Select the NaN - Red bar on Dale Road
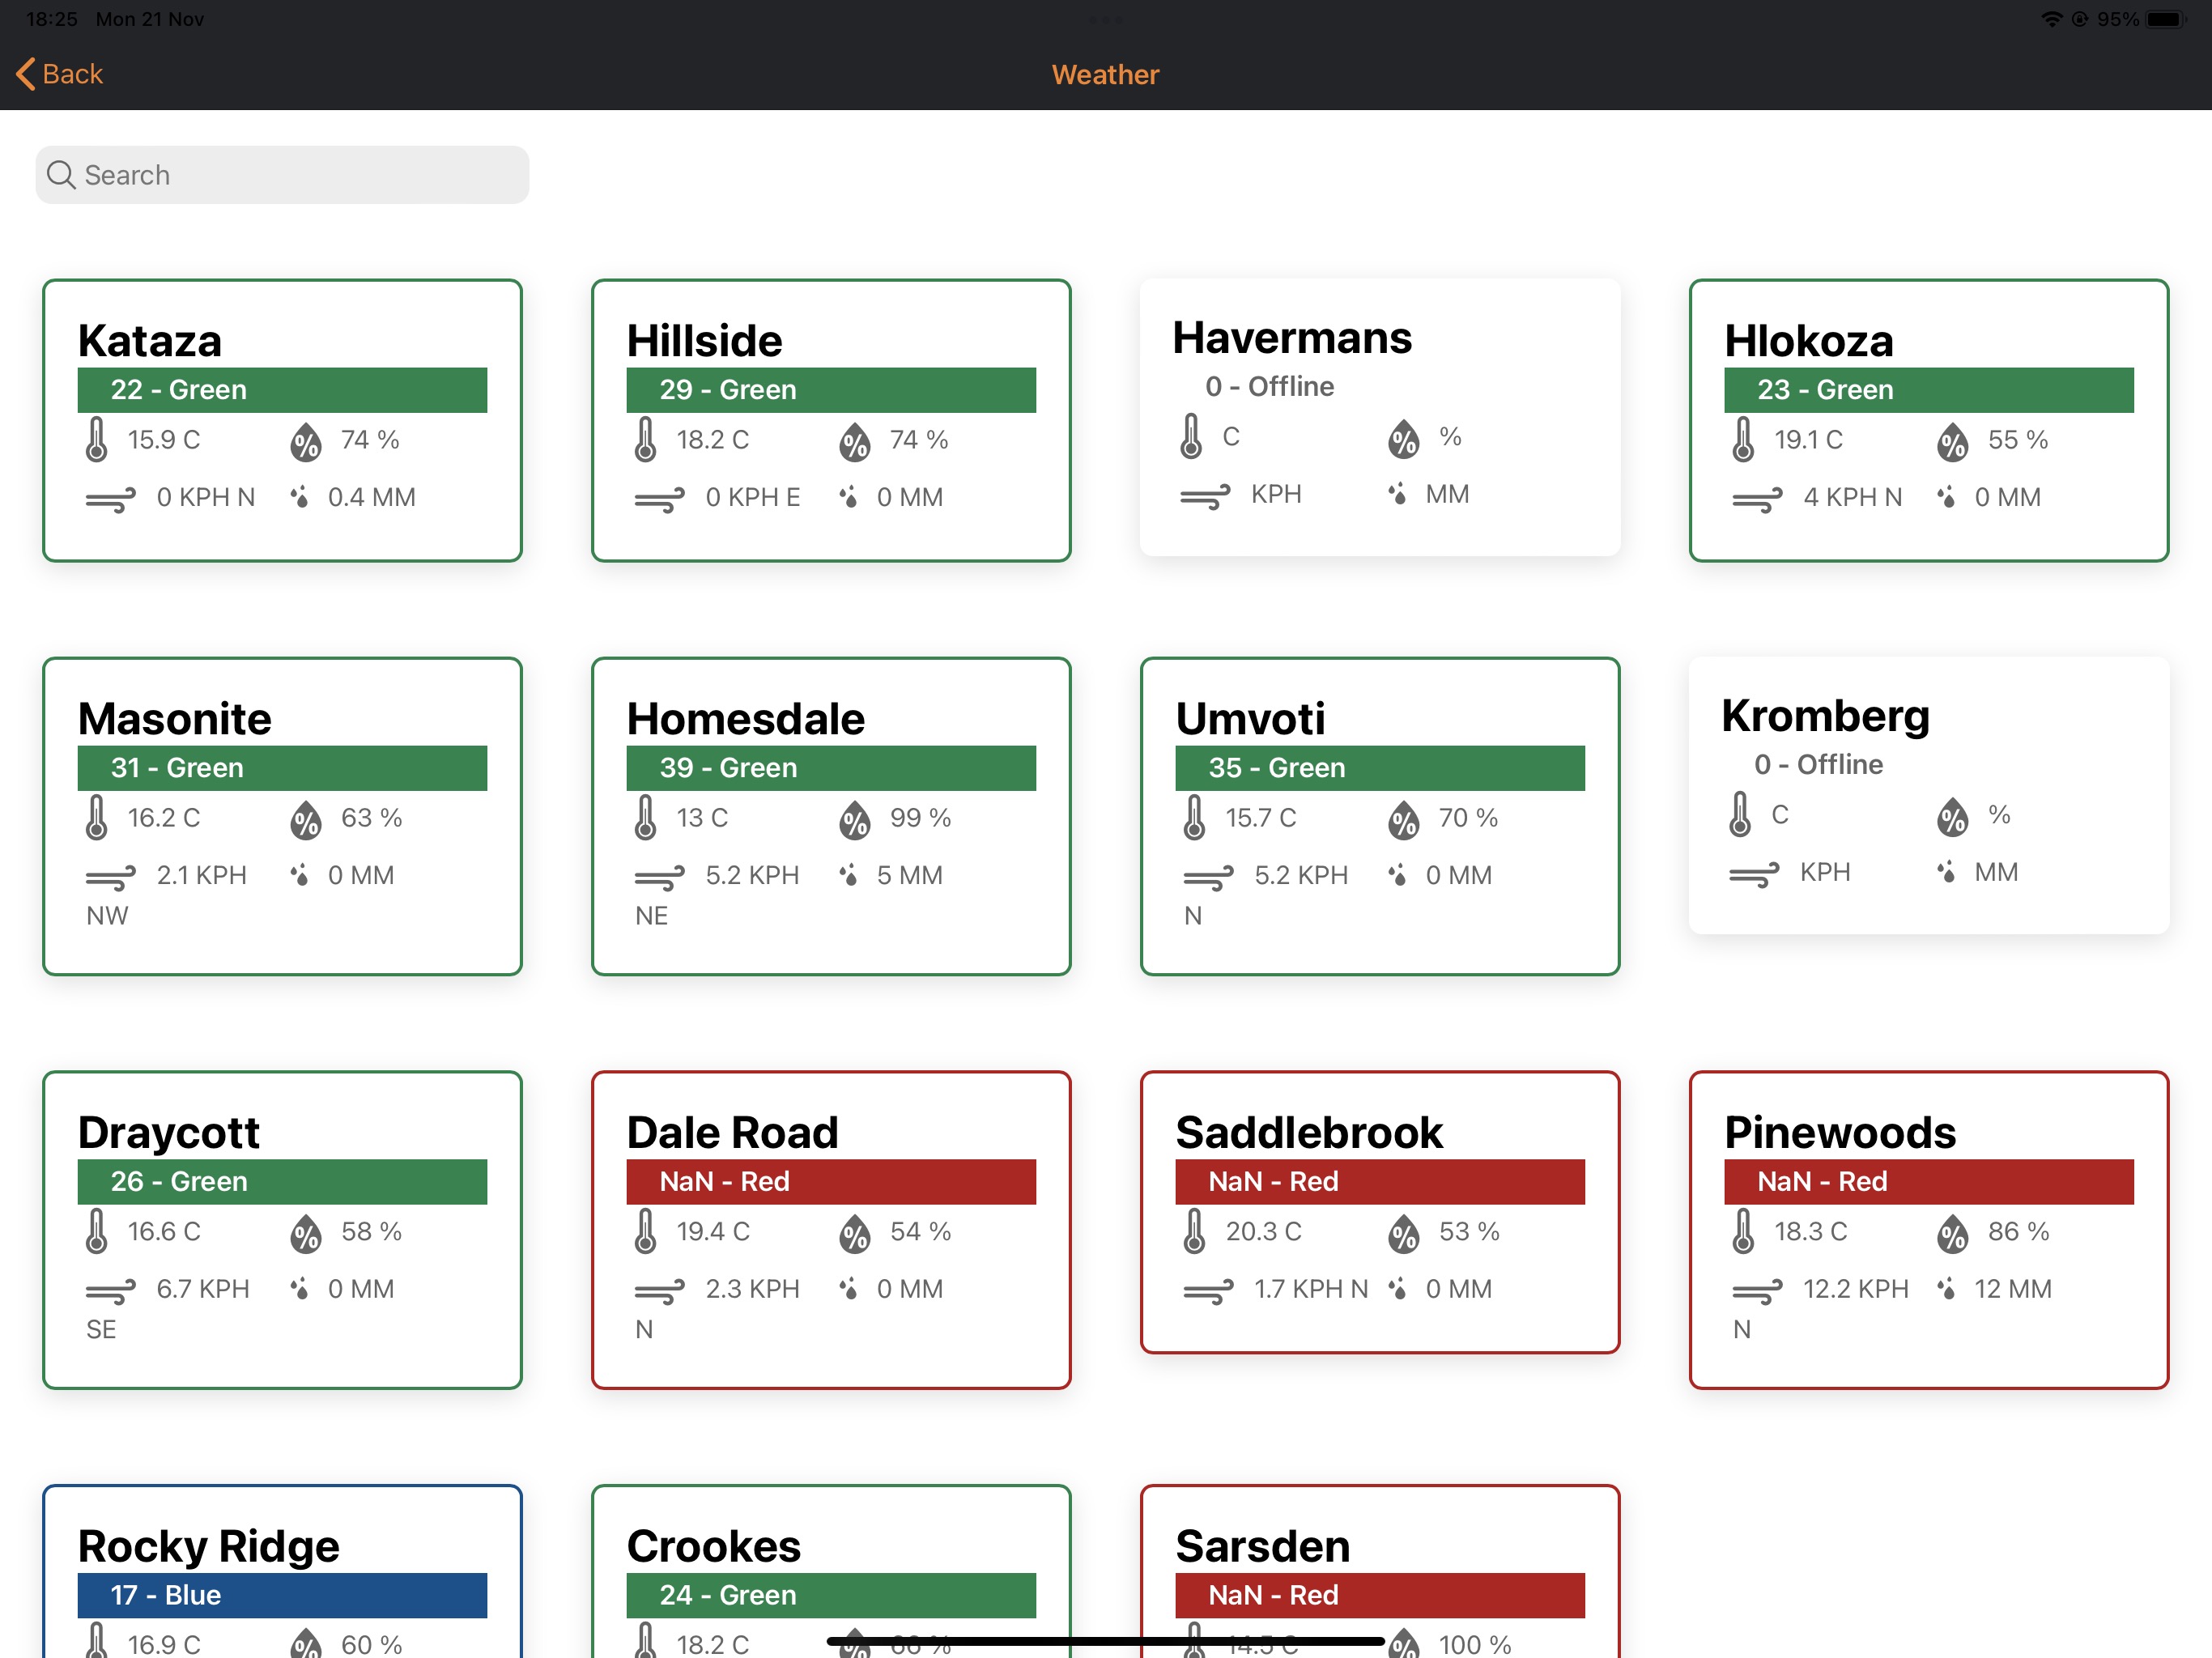This screenshot has width=2212, height=1658. pos(830,1182)
